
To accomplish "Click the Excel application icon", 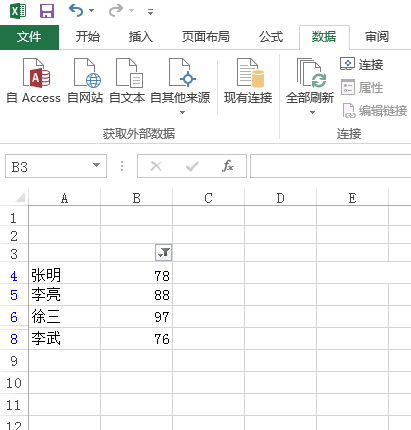I will [x=18, y=11].
